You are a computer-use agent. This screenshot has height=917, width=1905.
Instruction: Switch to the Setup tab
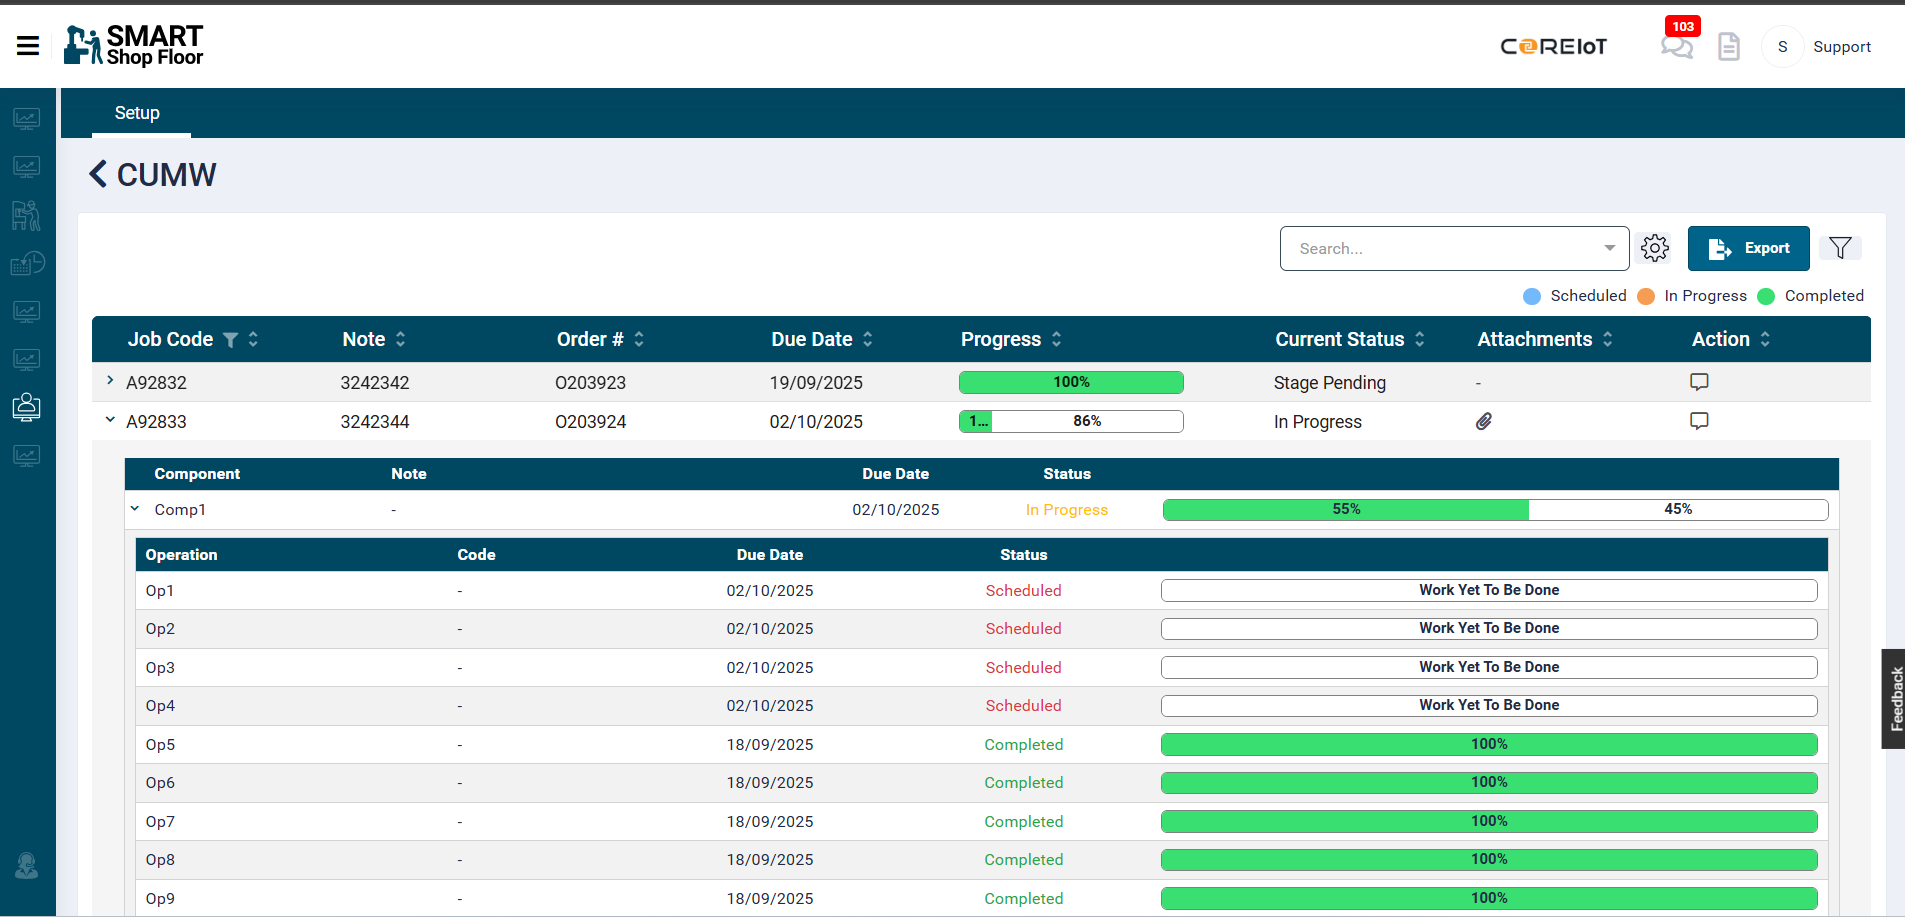pos(137,113)
